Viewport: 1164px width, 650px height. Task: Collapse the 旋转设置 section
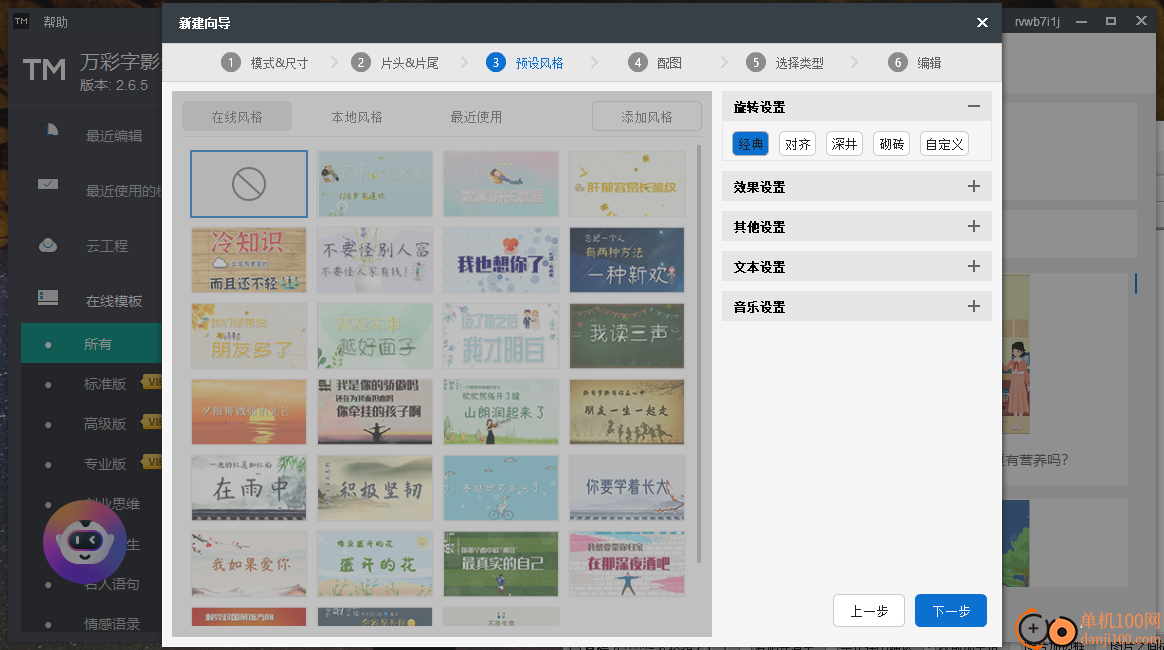pyautogui.click(x=974, y=107)
